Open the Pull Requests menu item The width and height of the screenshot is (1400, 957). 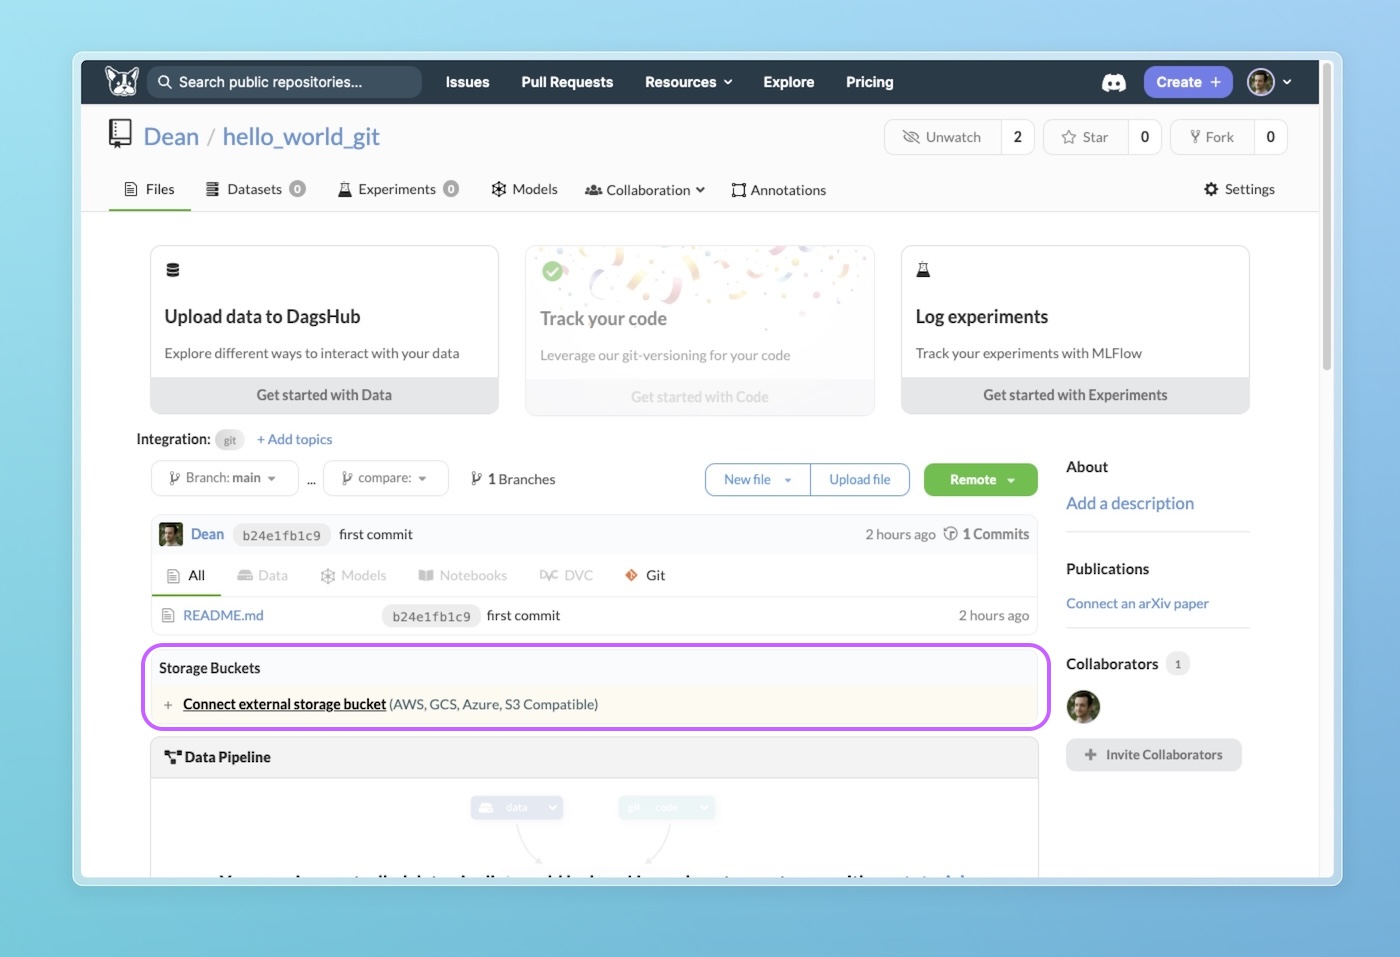click(x=567, y=82)
